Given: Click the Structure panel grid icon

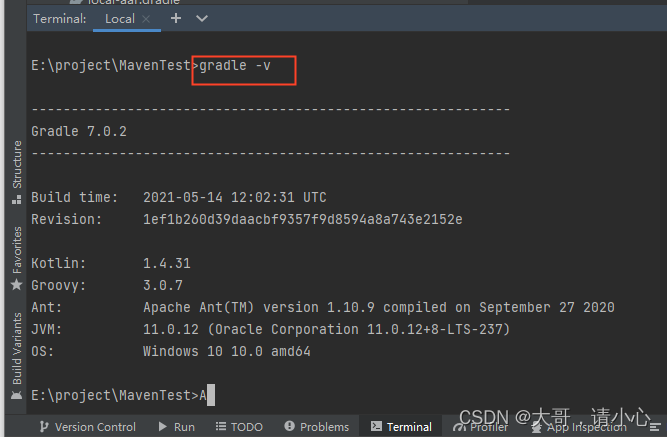Looking at the screenshot, I should coord(17,200).
